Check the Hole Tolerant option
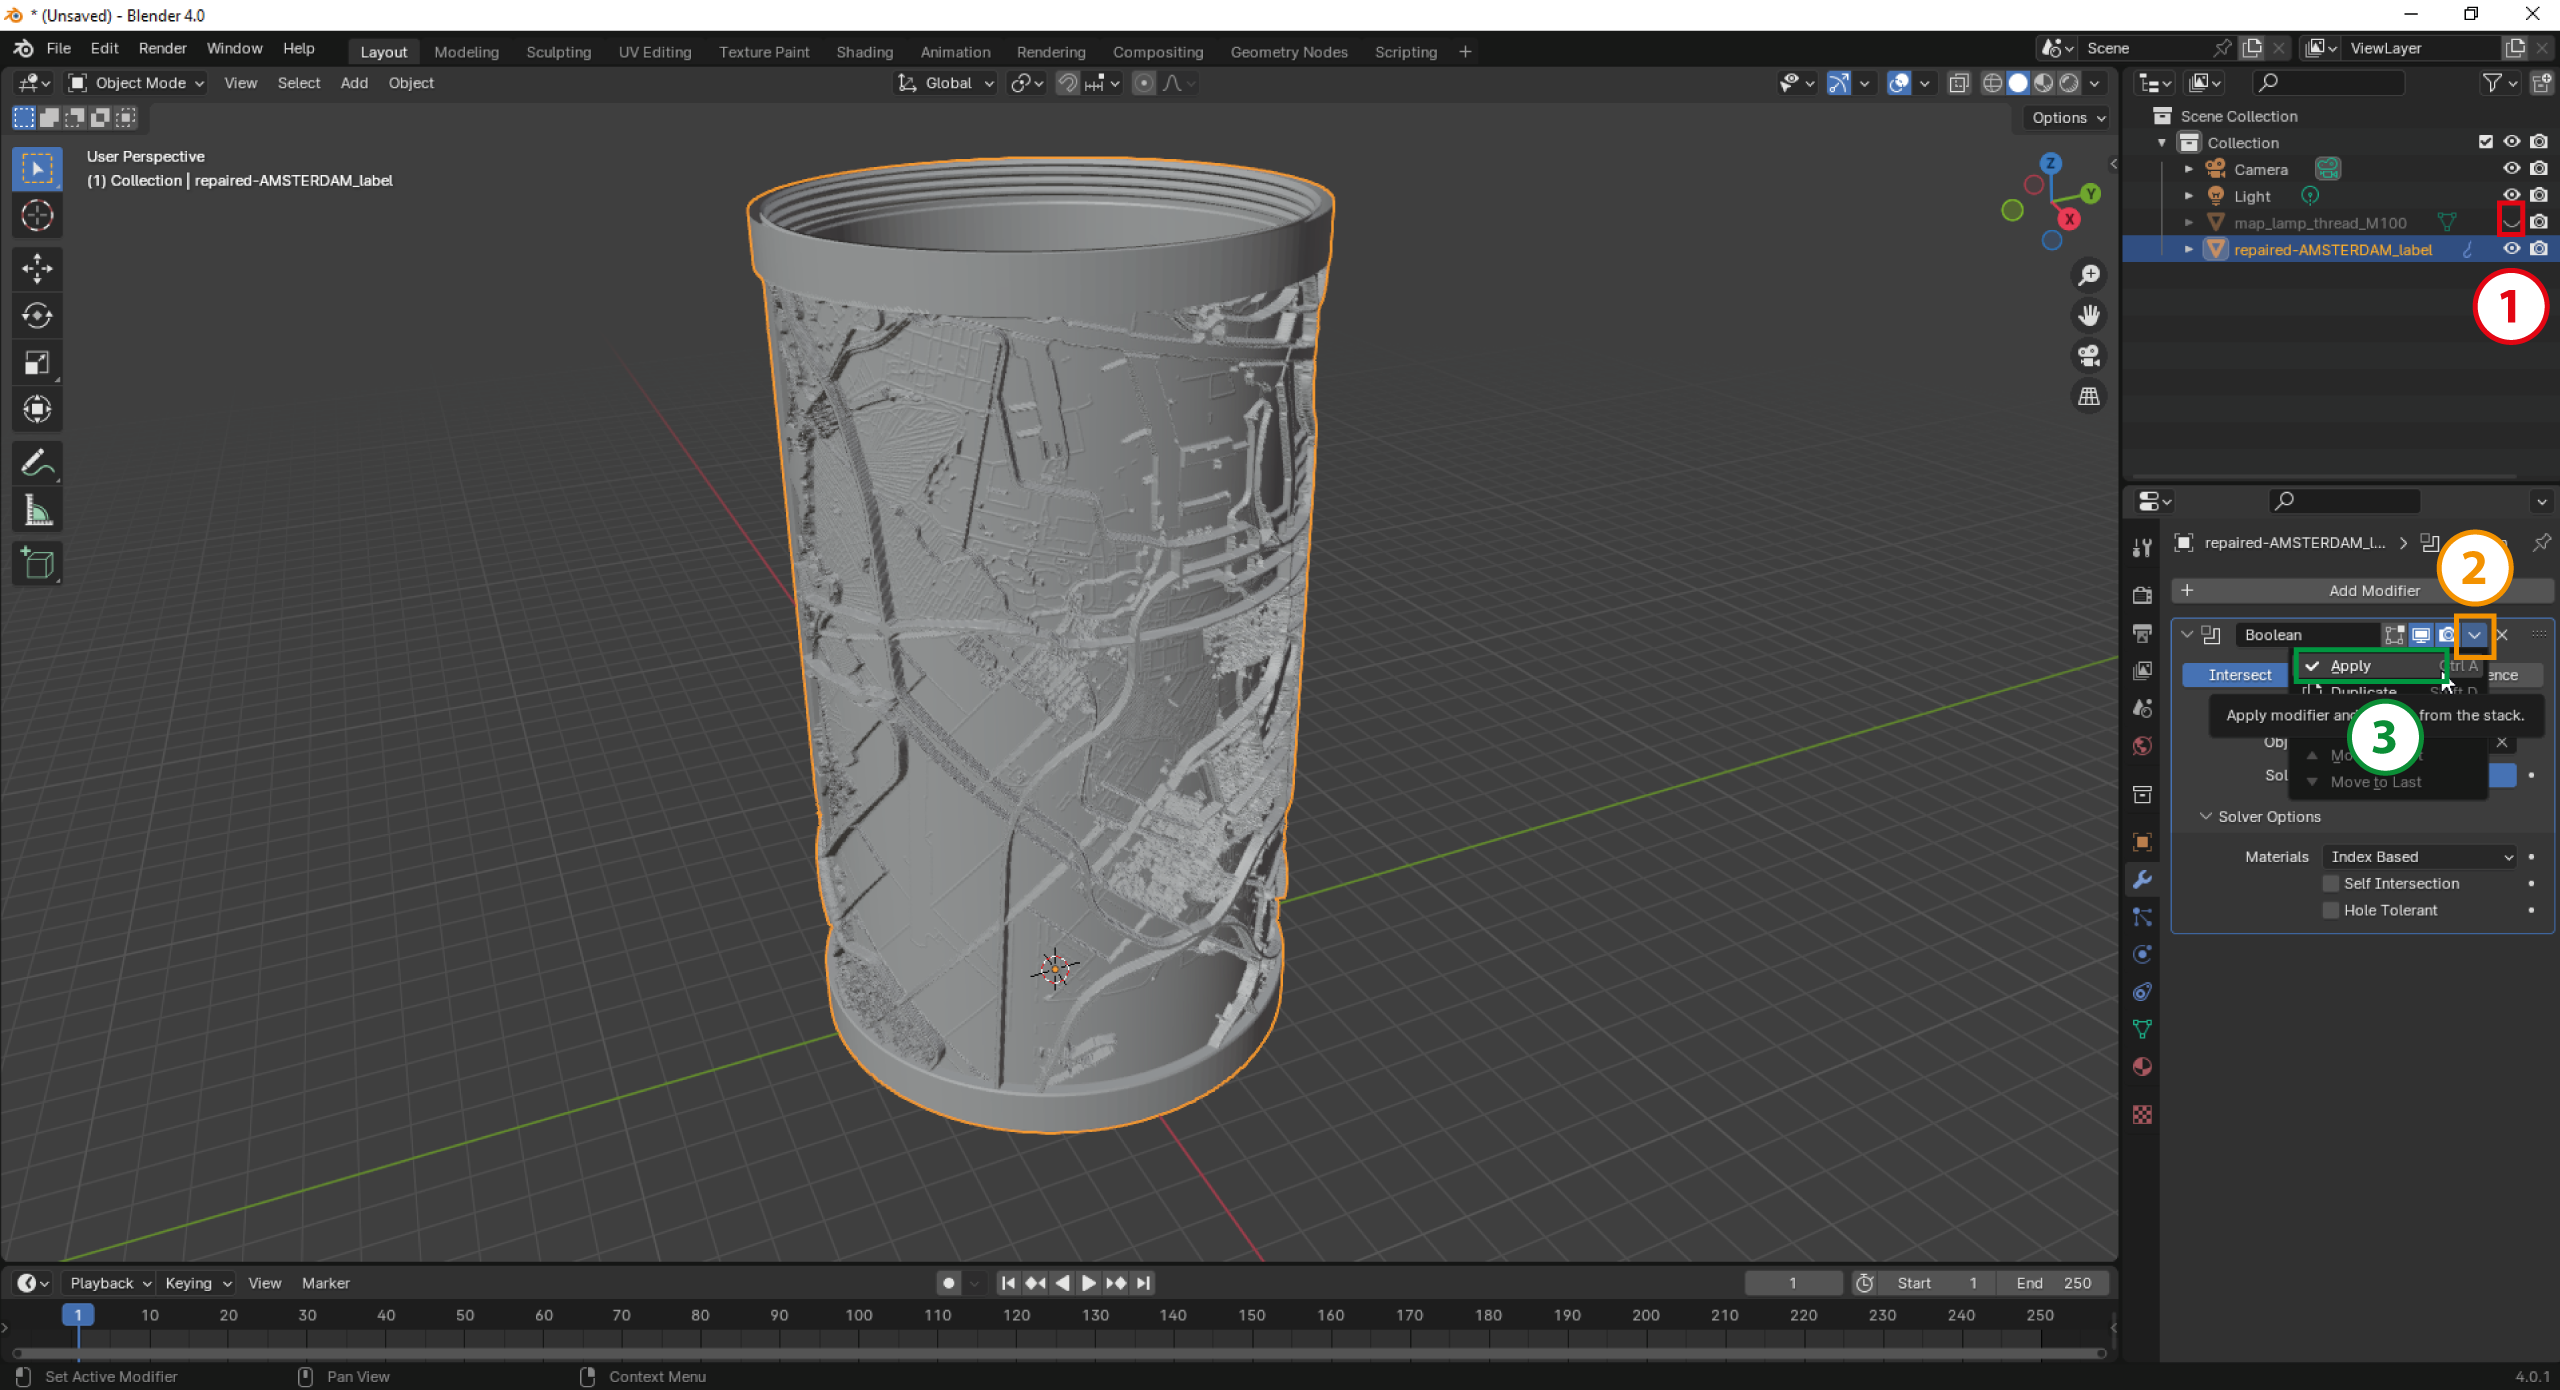Screen dimensions: 2560x1390 click(x=2331, y=910)
